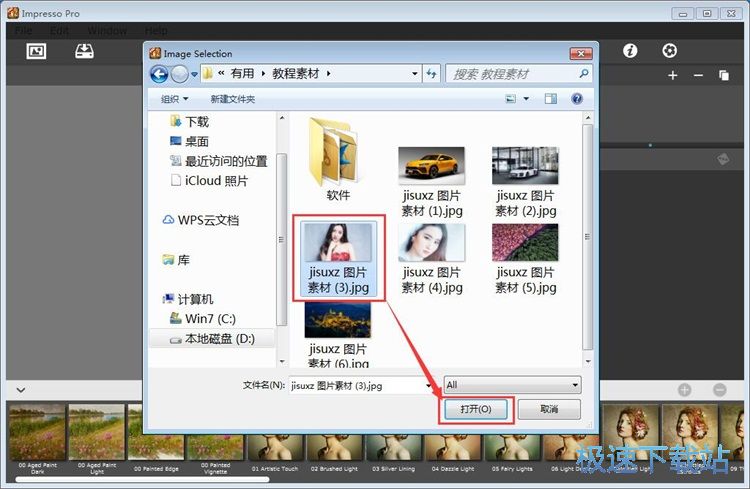Toggle the preview pane icon

(551, 99)
